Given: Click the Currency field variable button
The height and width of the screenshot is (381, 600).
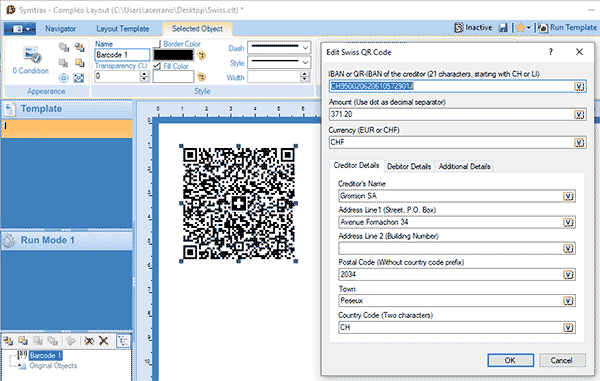Looking at the screenshot, I should [x=579, y=143].
